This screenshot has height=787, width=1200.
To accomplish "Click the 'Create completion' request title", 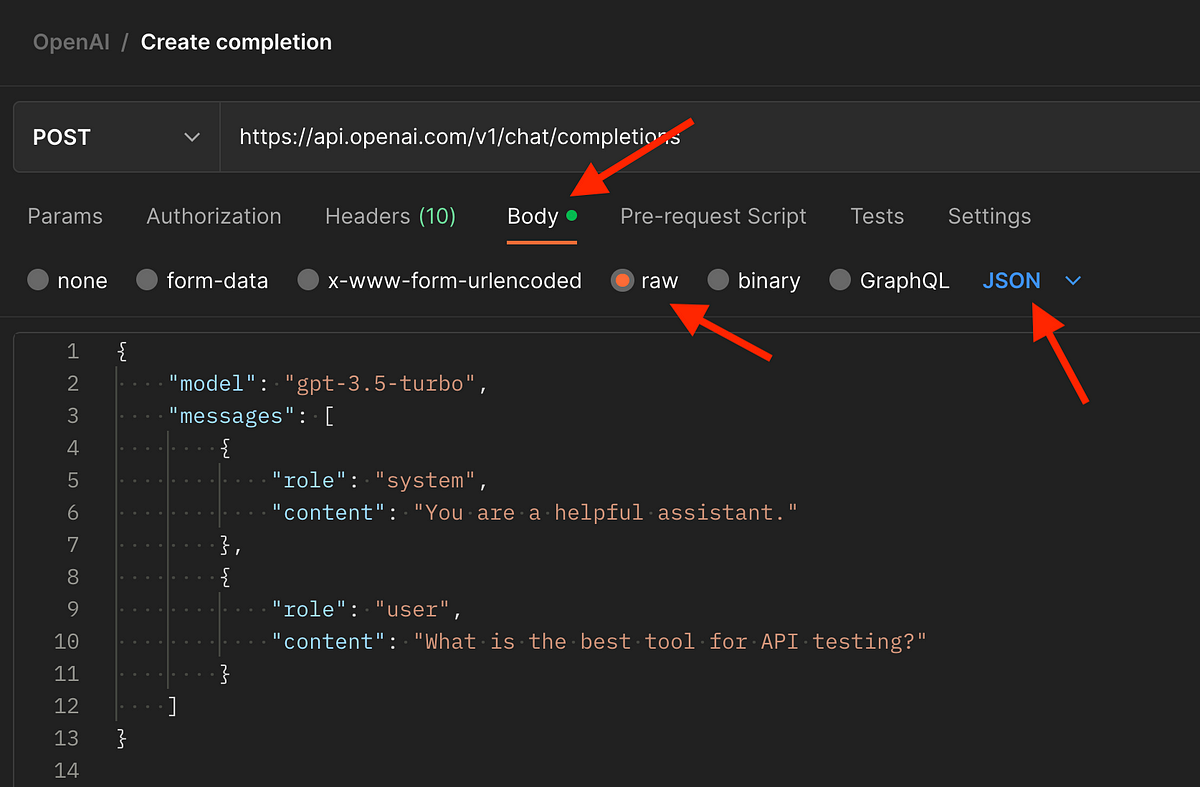I will pos(236,42).
